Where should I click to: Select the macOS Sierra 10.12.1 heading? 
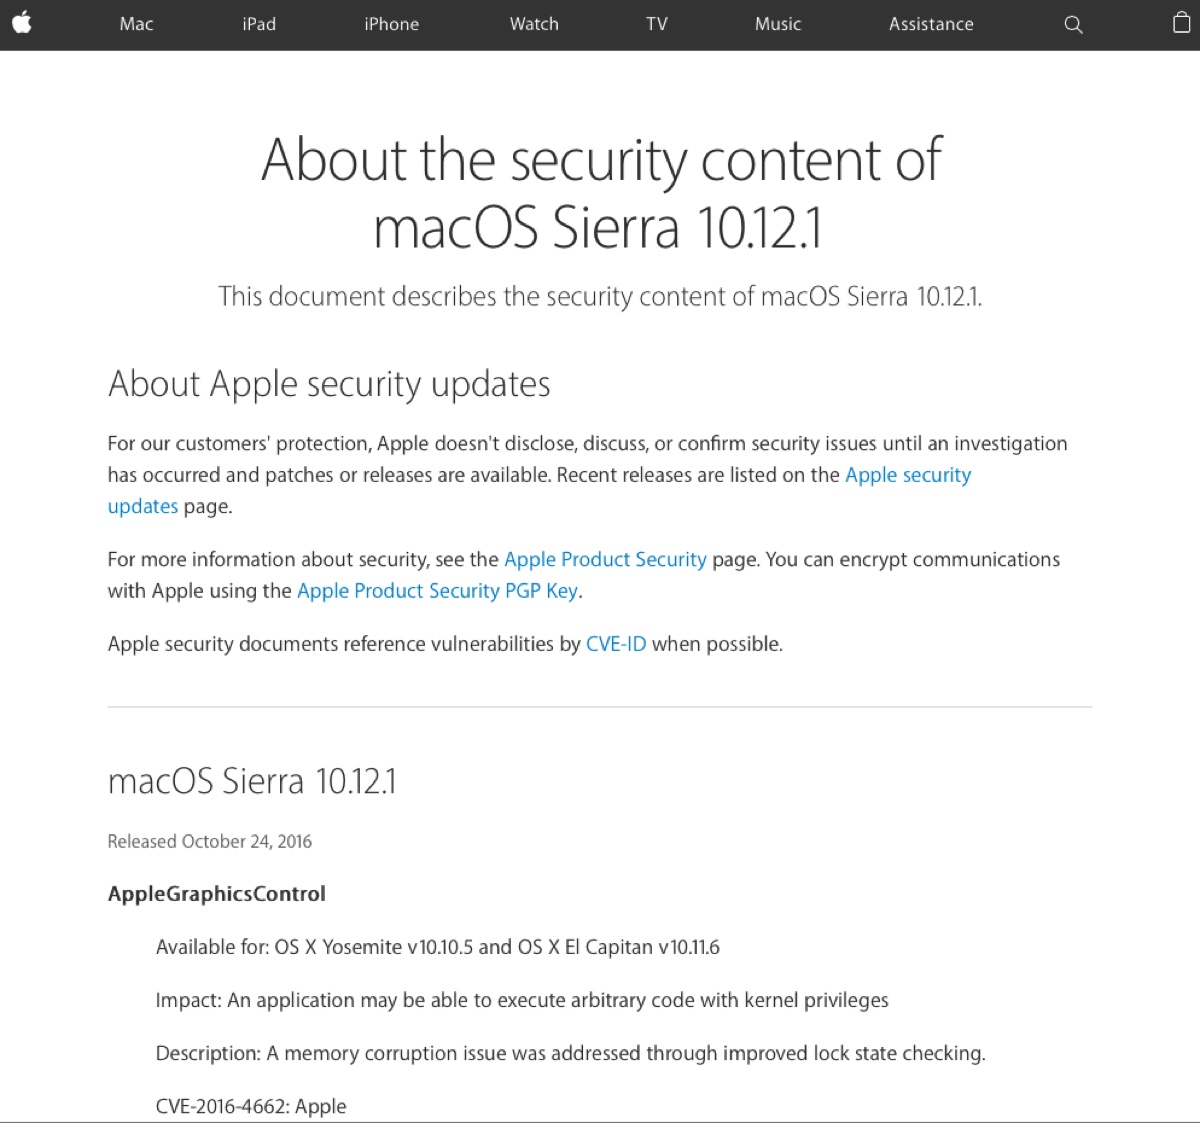pos(252,781)
